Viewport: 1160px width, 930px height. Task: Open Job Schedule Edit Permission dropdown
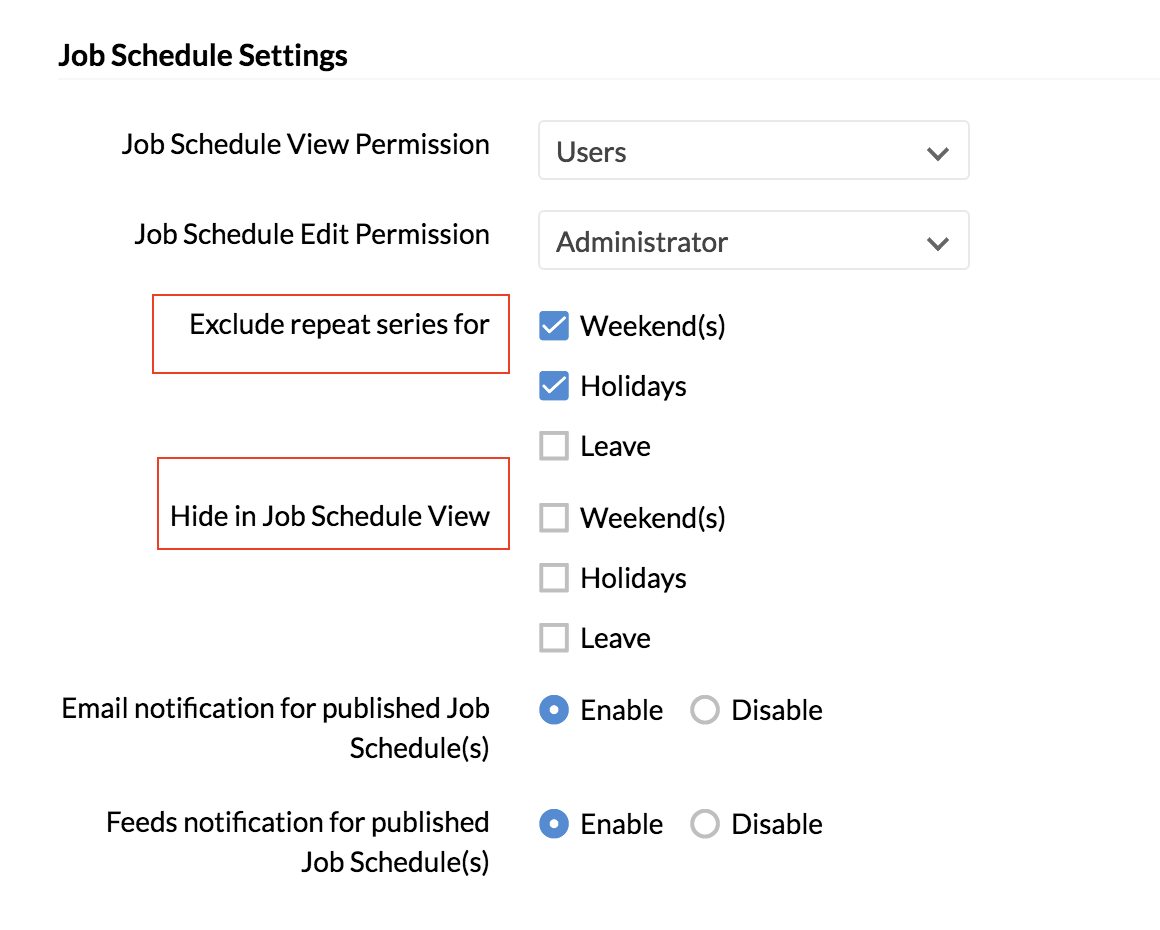753,240
